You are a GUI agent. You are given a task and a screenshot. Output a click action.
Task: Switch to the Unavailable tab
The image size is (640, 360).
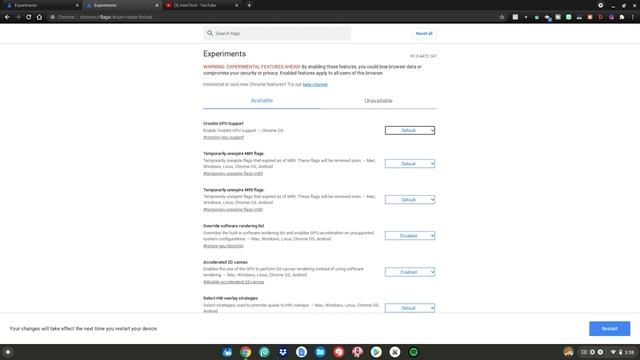coord(378,100)
